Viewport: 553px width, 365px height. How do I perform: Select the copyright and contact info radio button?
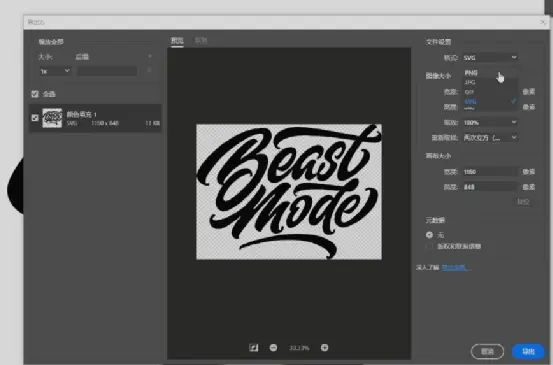429,246
